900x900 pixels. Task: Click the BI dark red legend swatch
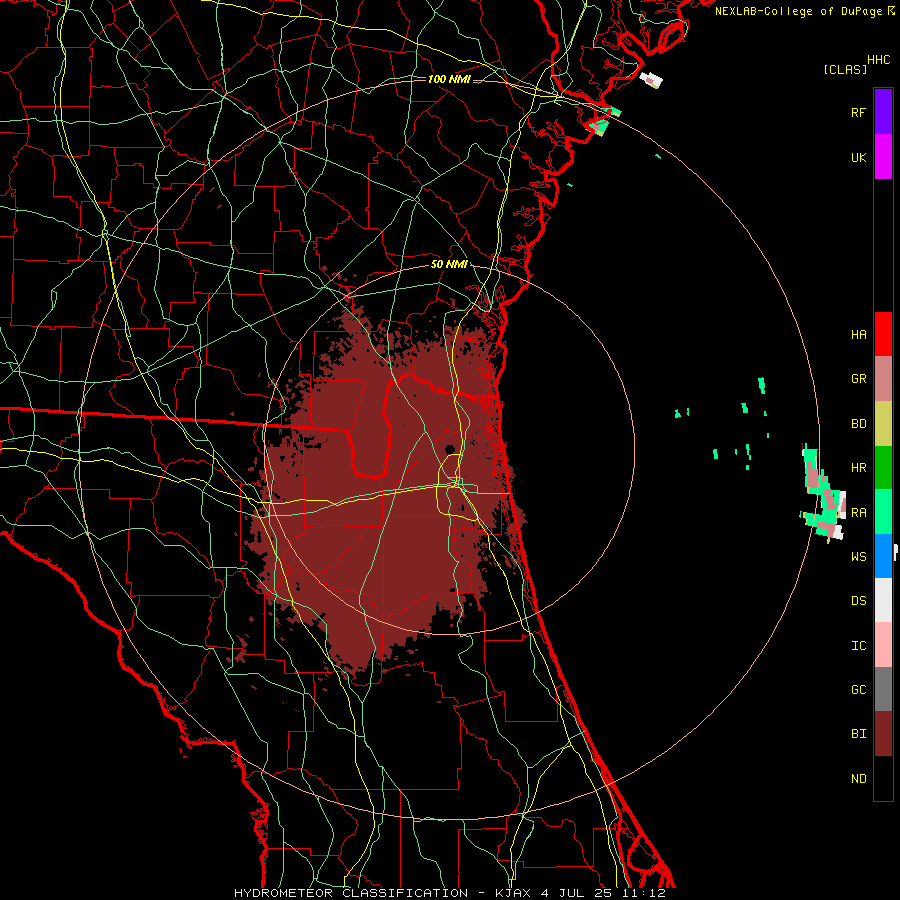883,734
